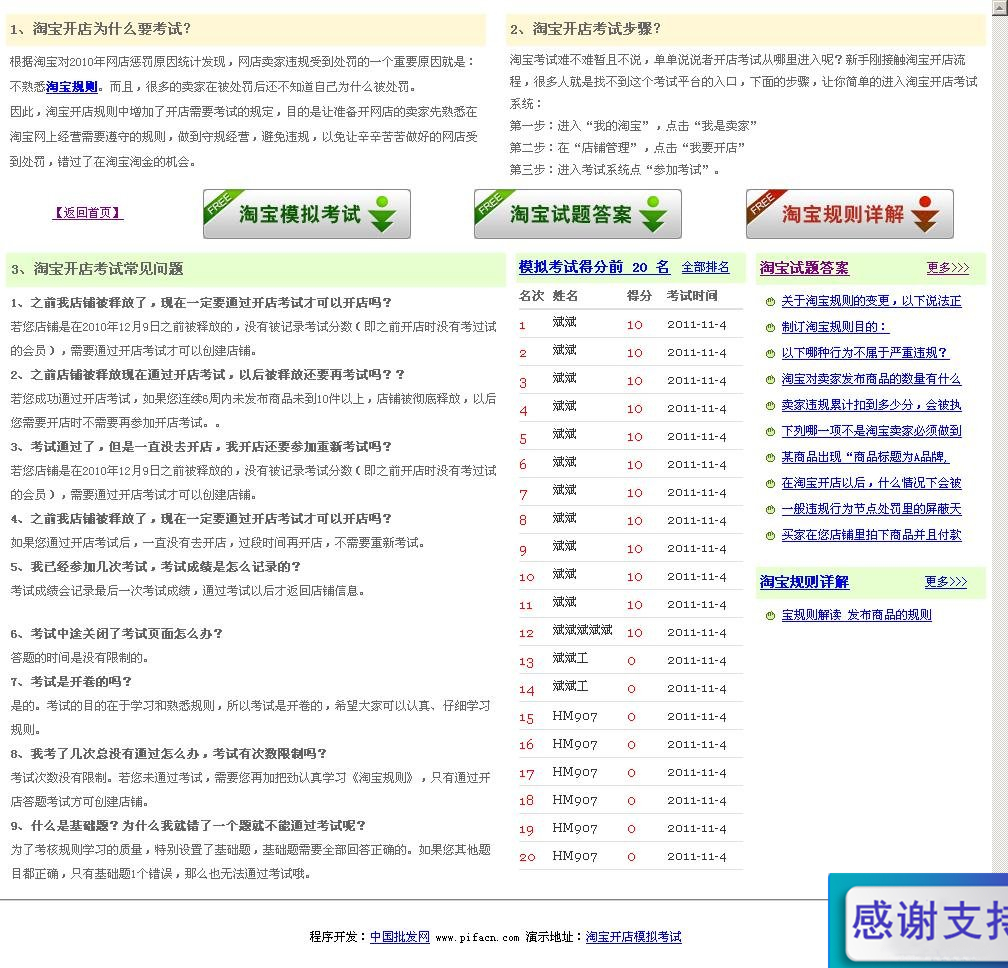Click the 淘宝试题答案 sidebar heading link
The width and height of the screenshot is (1008, 968).
point(804,268)
